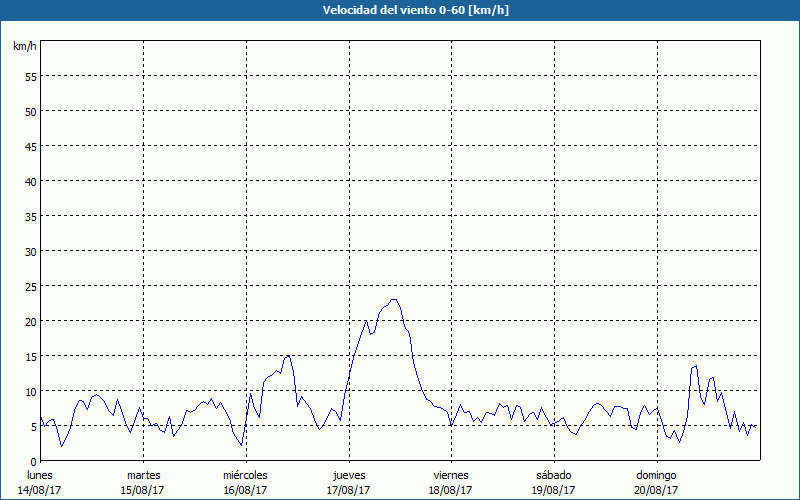Select the 15 tick label on y-axis

[x=30, y=356]
